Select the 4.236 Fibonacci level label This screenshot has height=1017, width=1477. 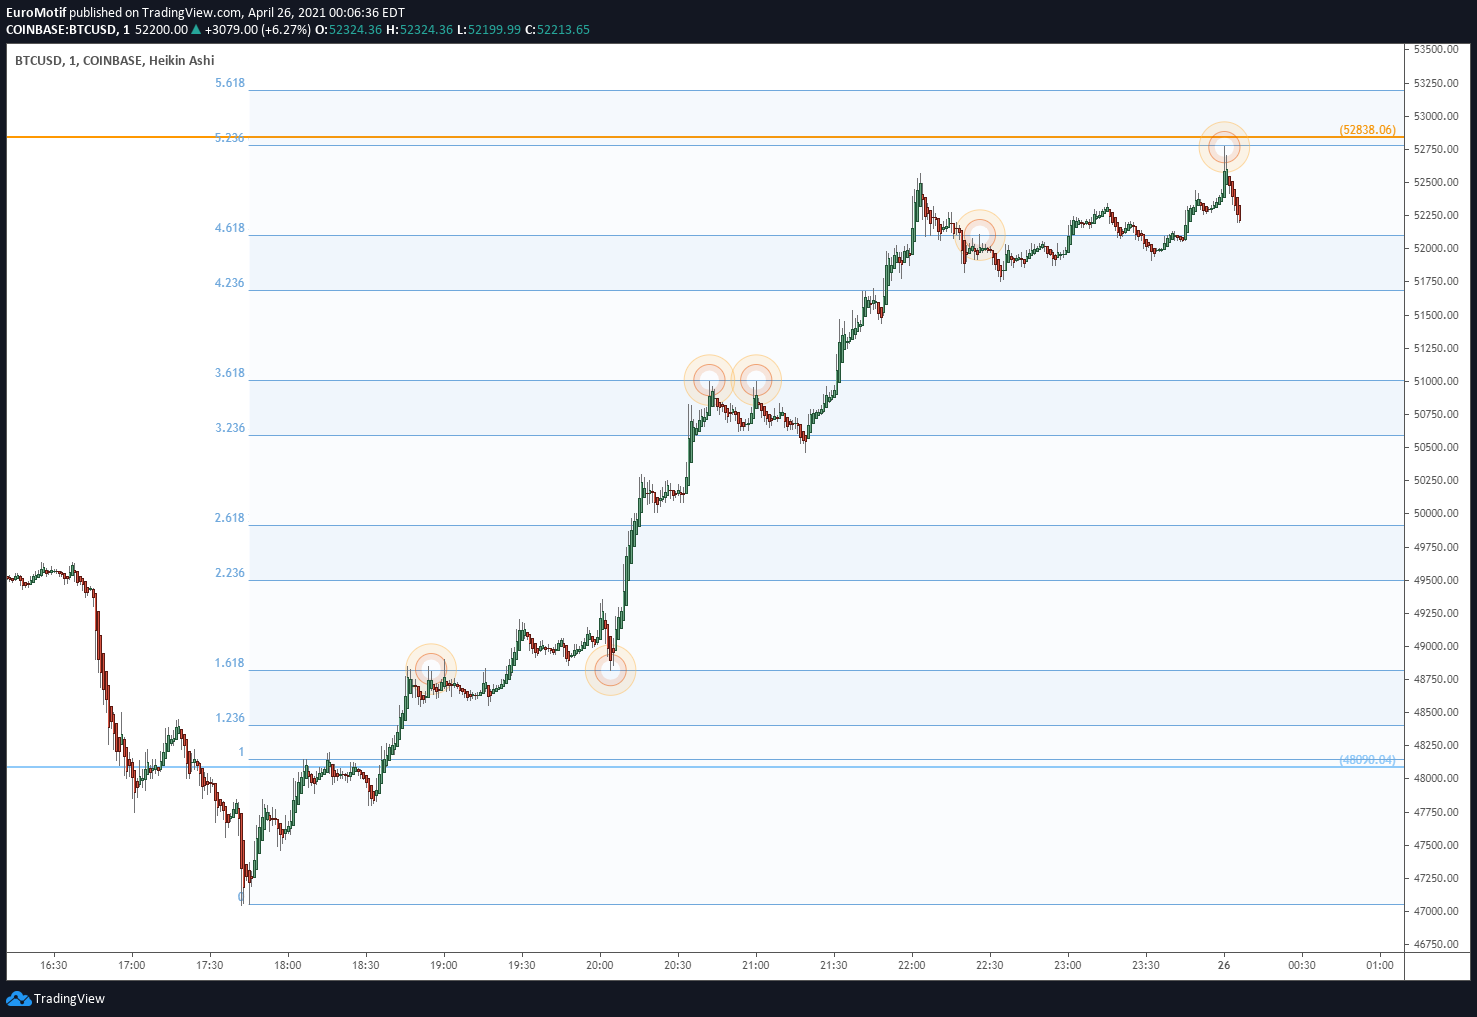coord(230,283)
